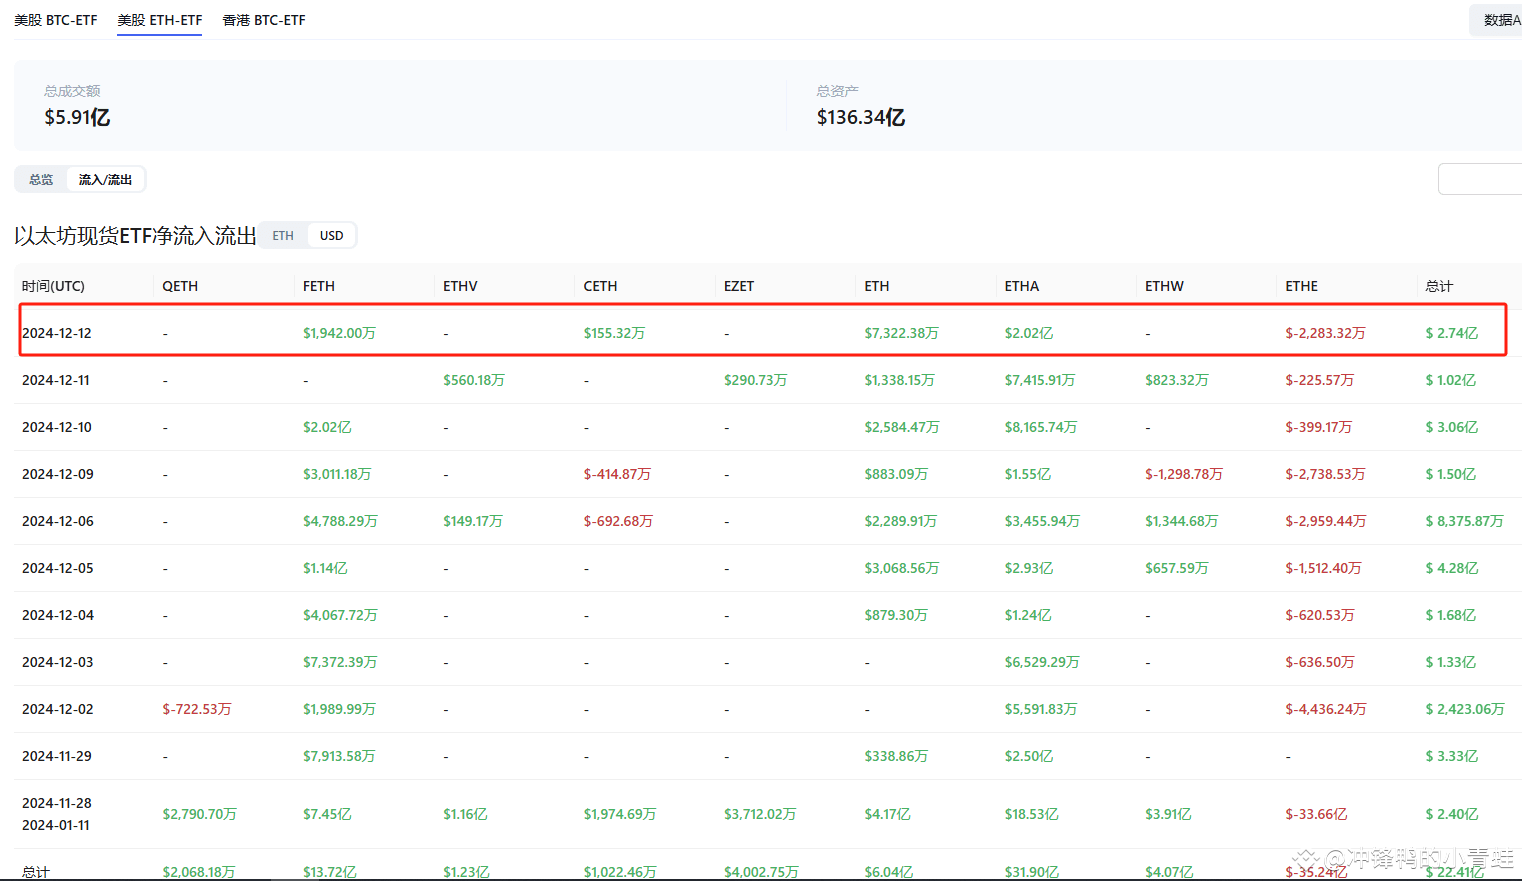Select the red $-2,283.32万 ETHE outflow cell
1522x881 pixels.
coord(1325,332)
